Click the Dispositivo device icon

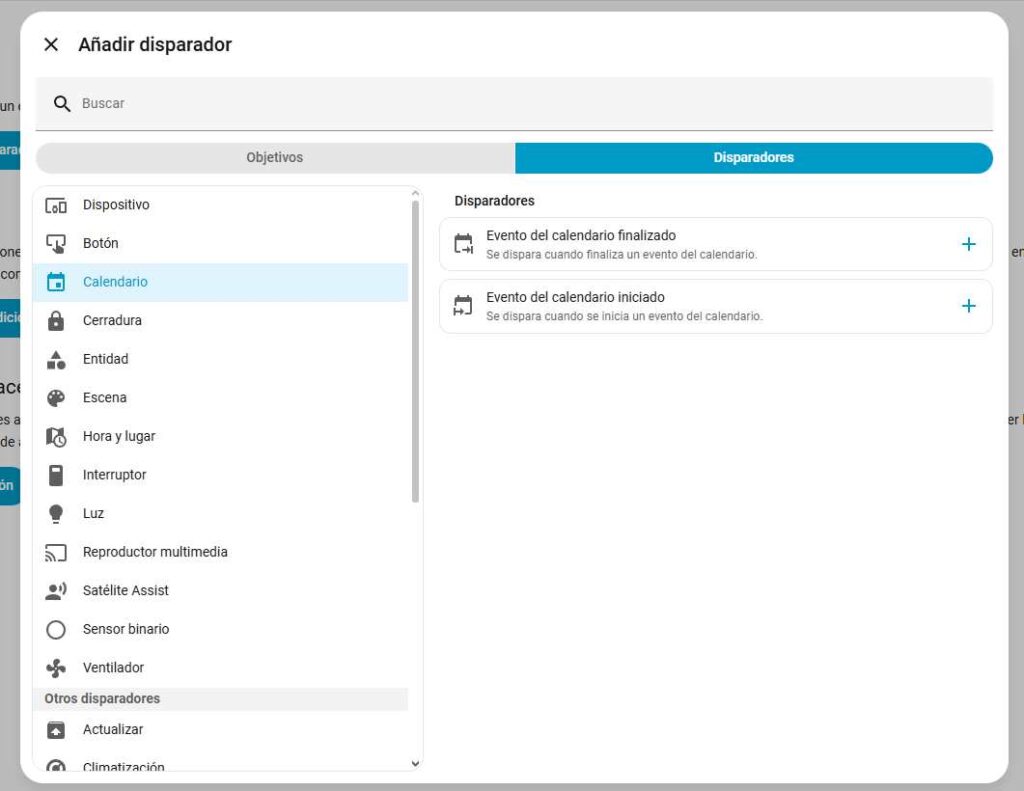56,205
